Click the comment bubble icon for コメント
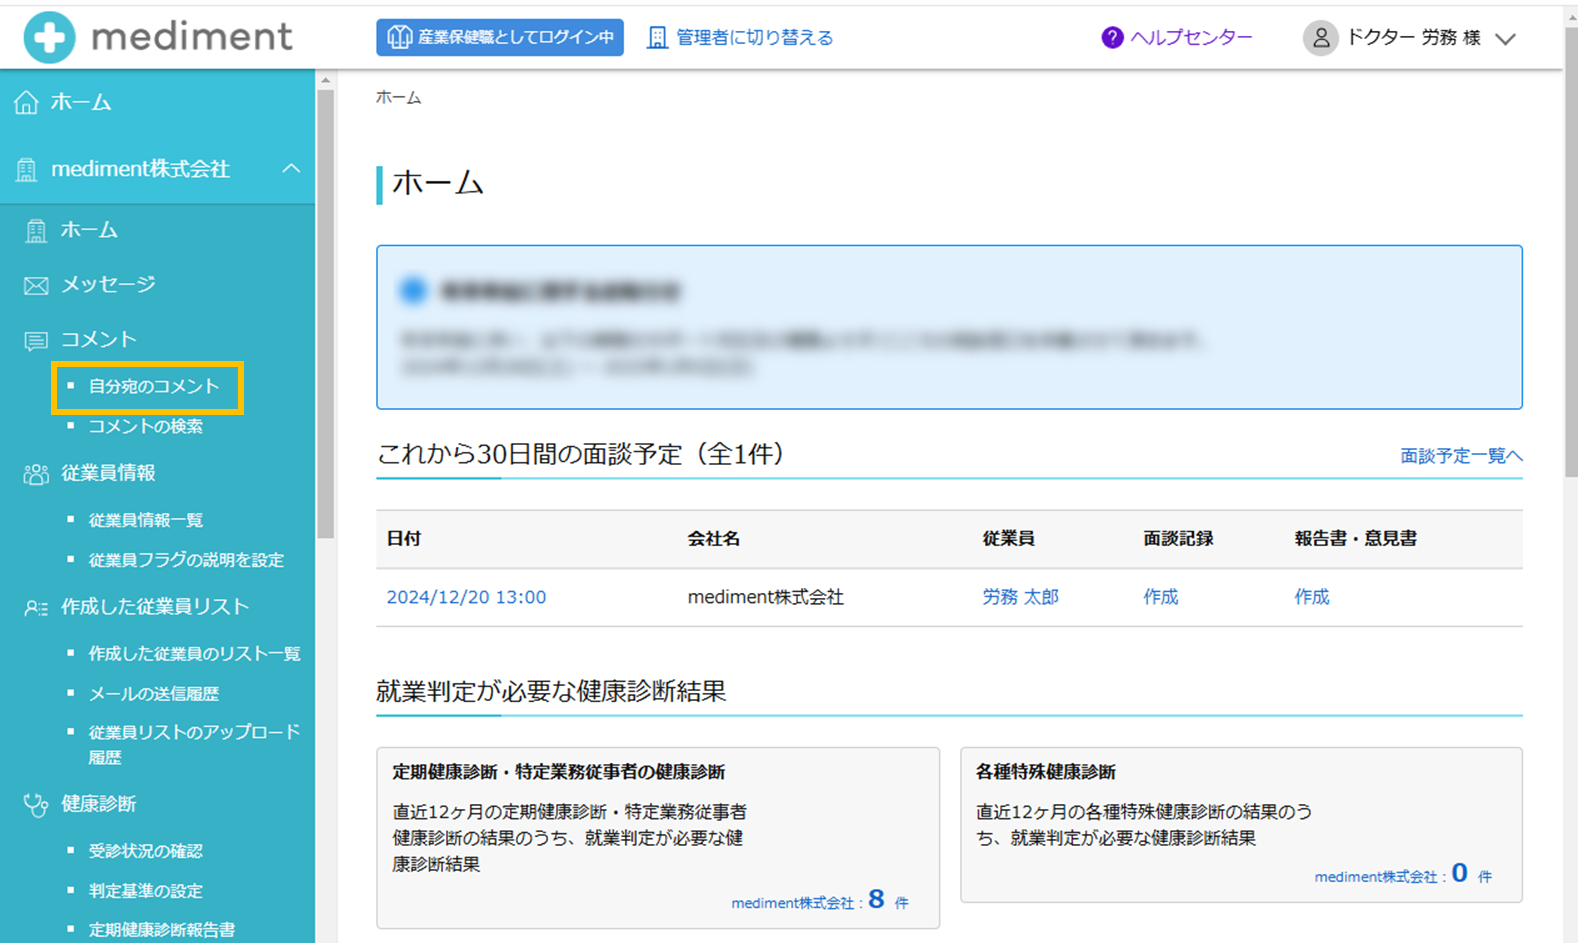The width and height of the screenshot is (1578, 943). 36,341
